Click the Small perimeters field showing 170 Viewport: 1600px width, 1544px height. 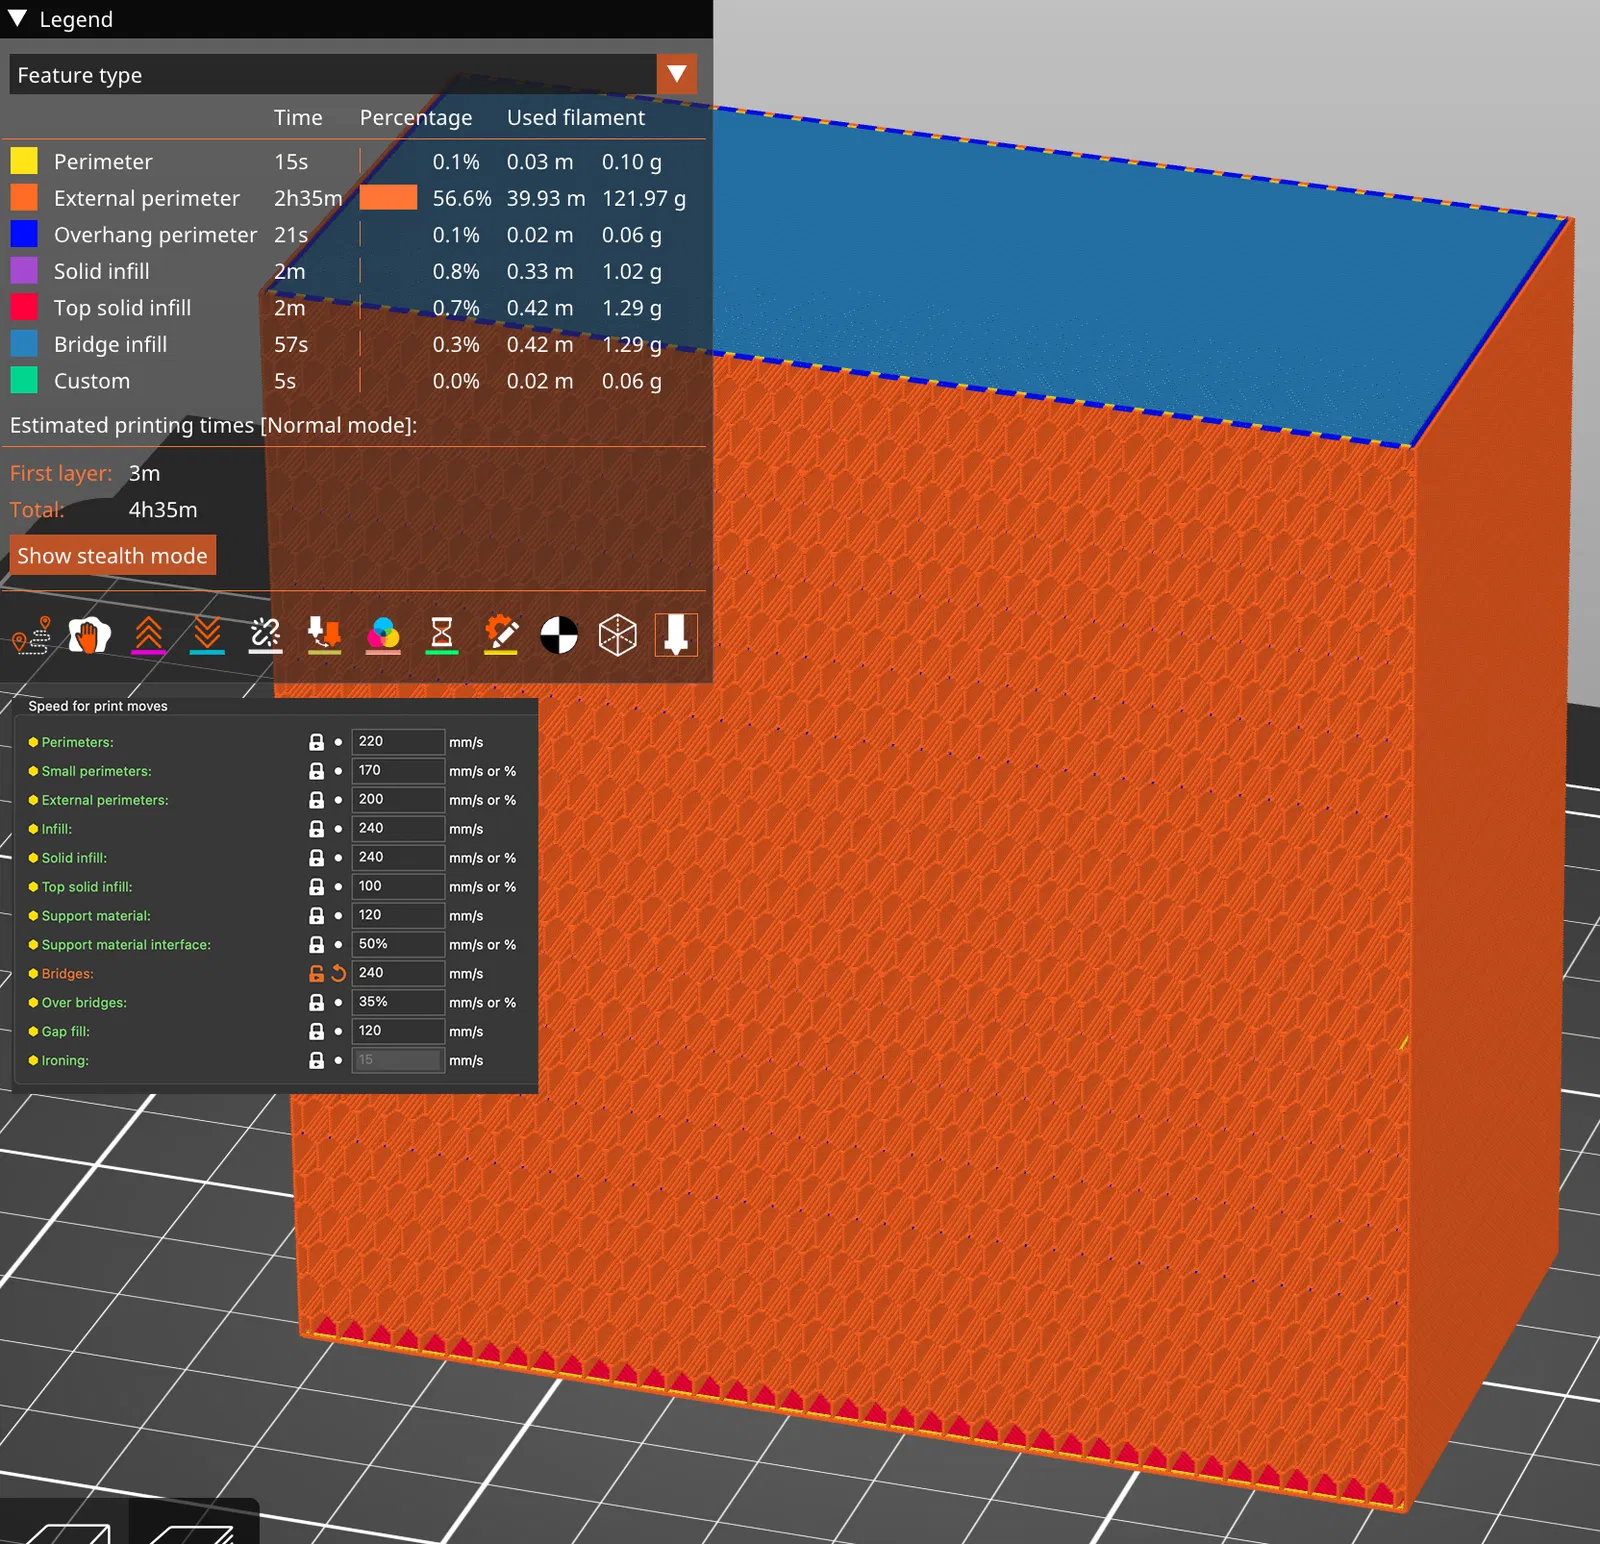[x=398, y=771]
